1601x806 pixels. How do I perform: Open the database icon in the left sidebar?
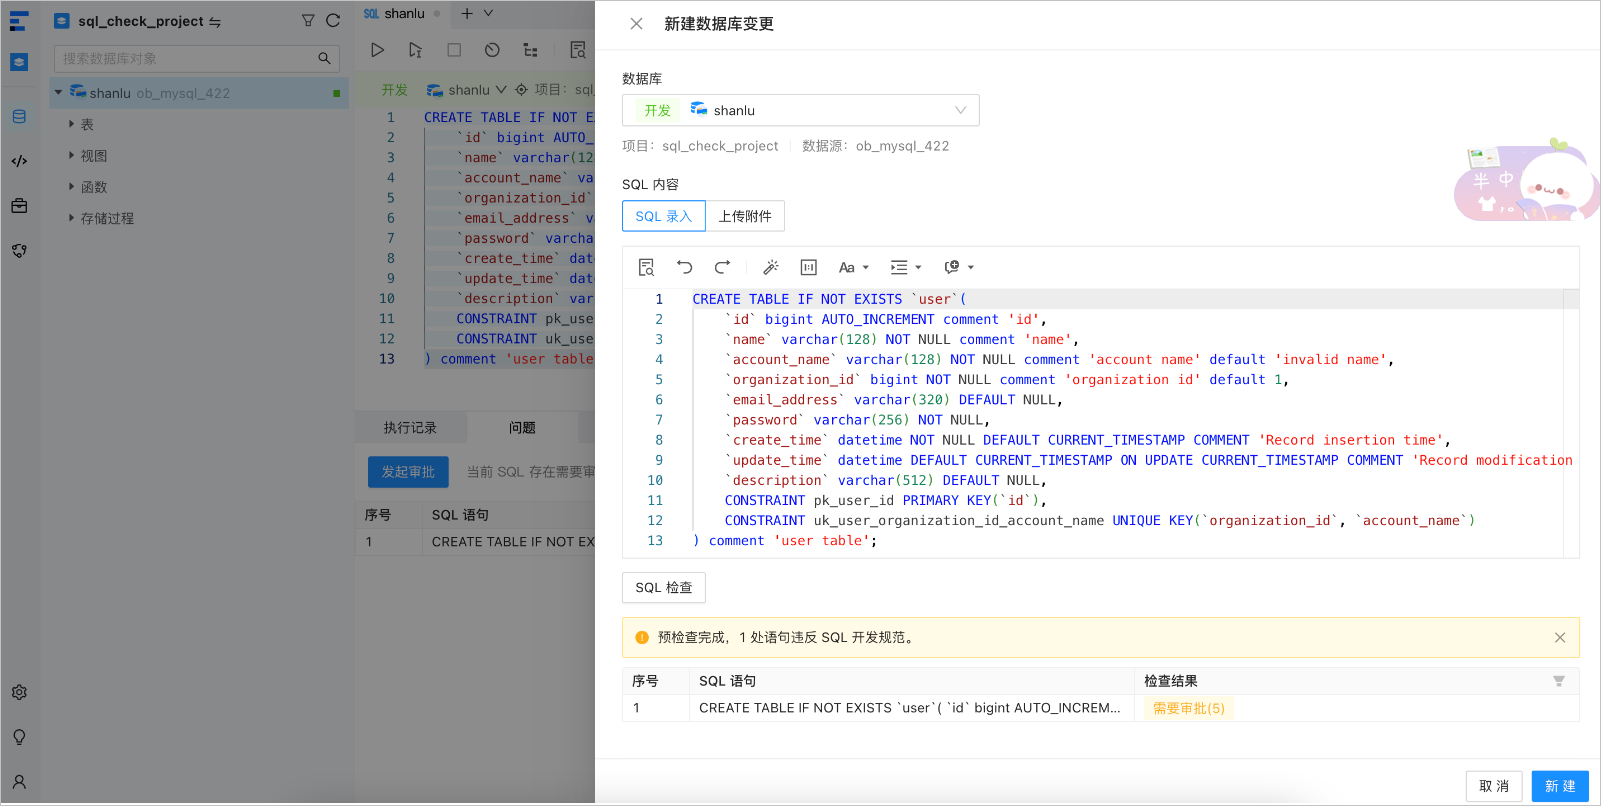coord(19,117)
